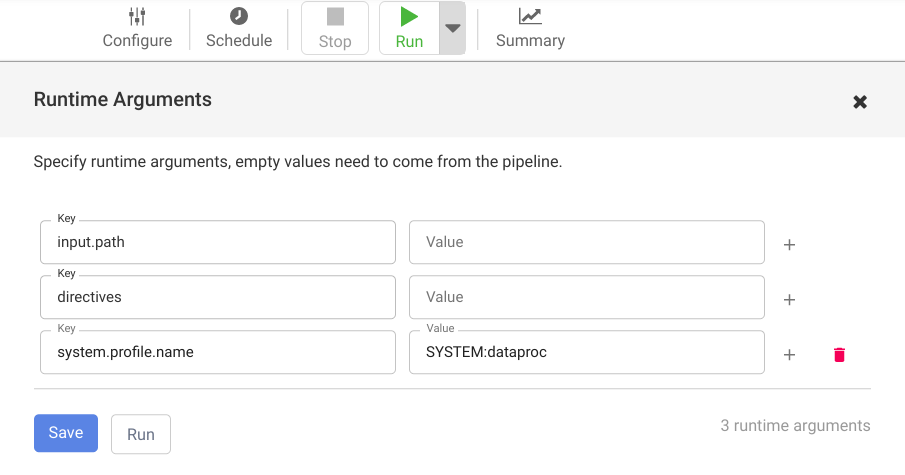The image size is (905, 475).
Task: Click the Summary label in the toolbar
Action: tap(530, 41)
